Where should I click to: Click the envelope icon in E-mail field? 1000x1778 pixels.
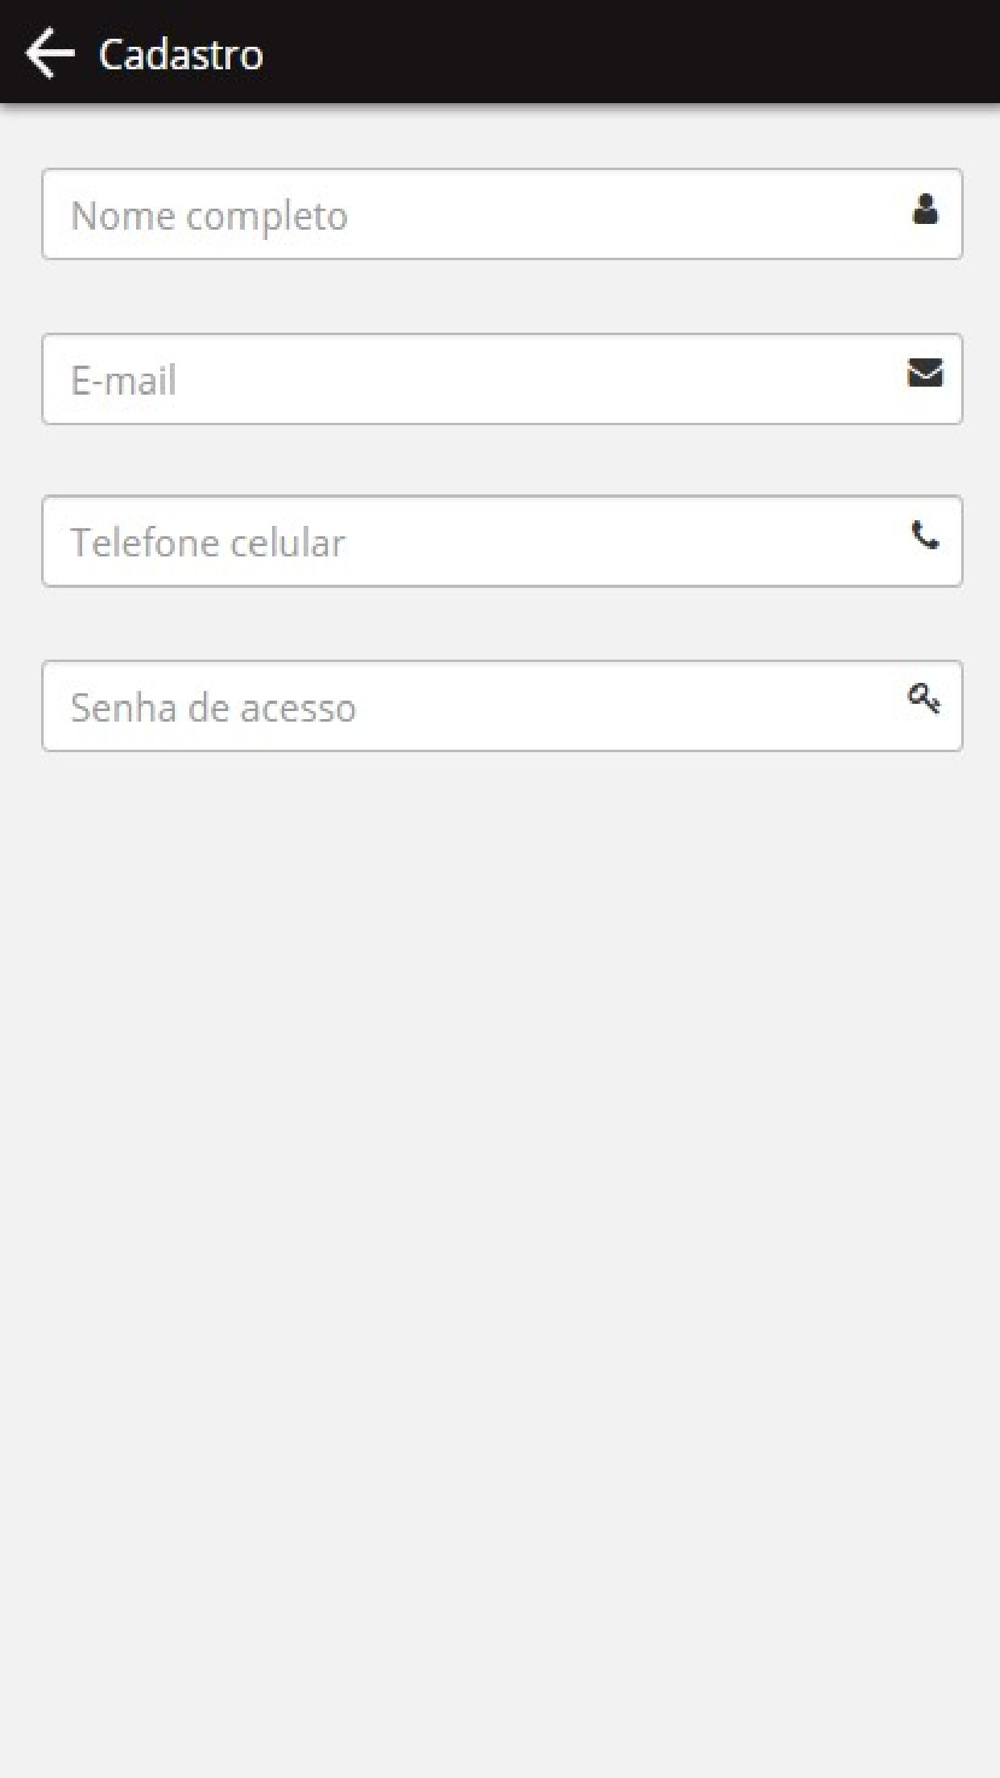925,372
